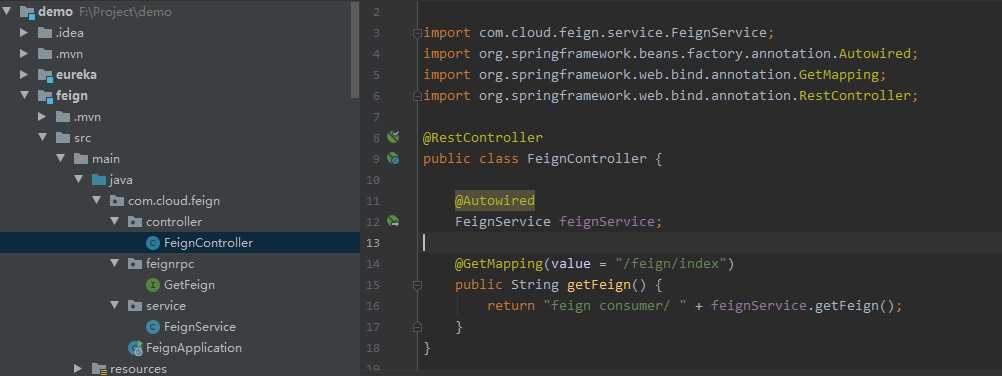Click the feign module folder icon

click(x=45, y=97)
